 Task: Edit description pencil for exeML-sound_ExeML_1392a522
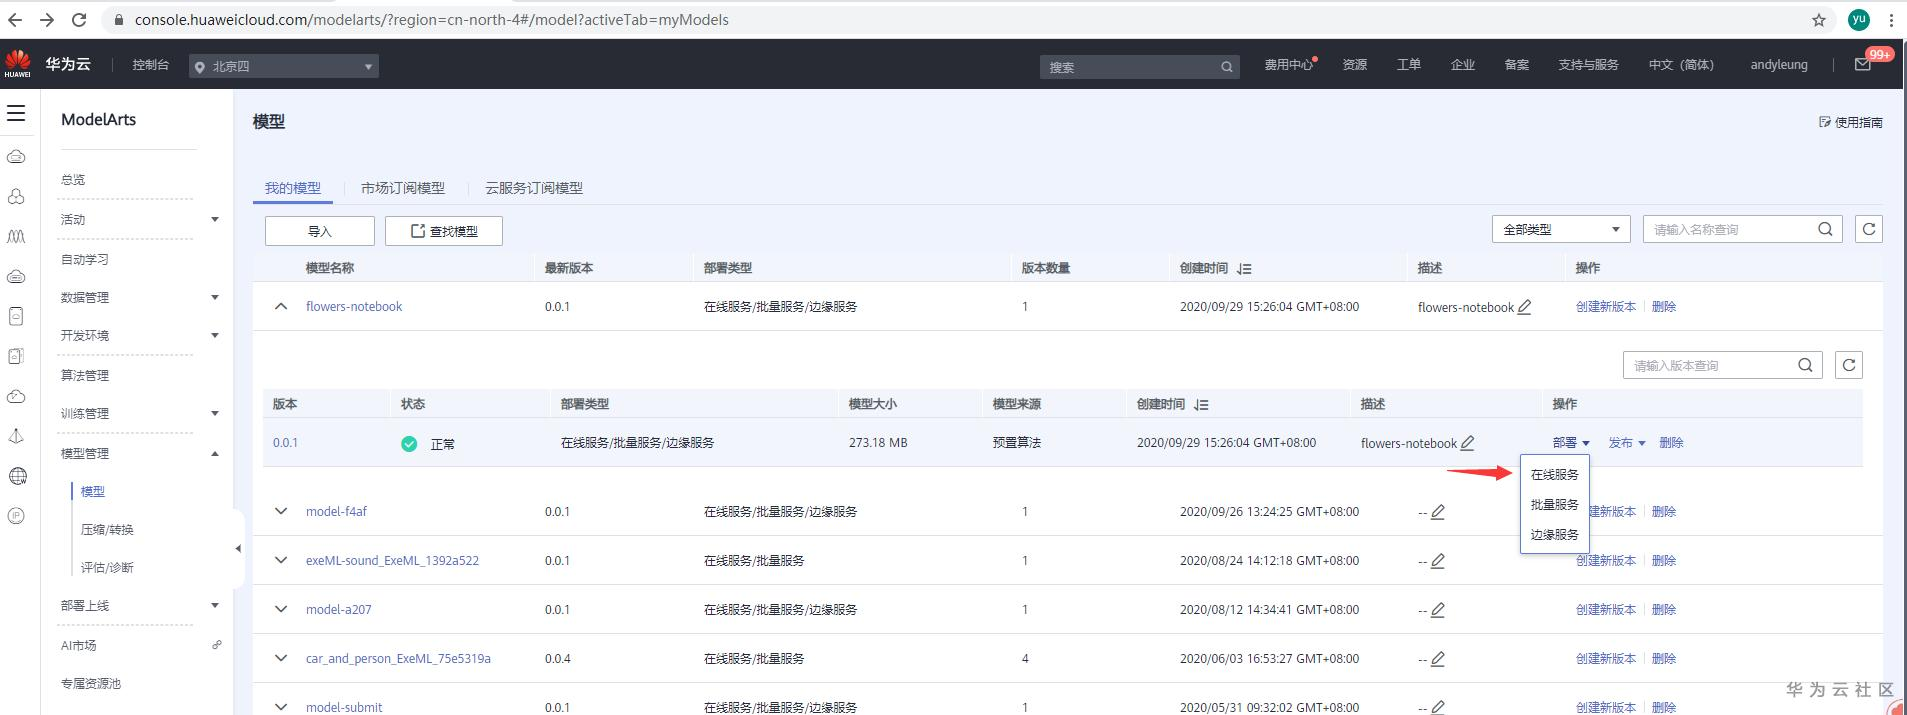click(x=1438, y=561)
